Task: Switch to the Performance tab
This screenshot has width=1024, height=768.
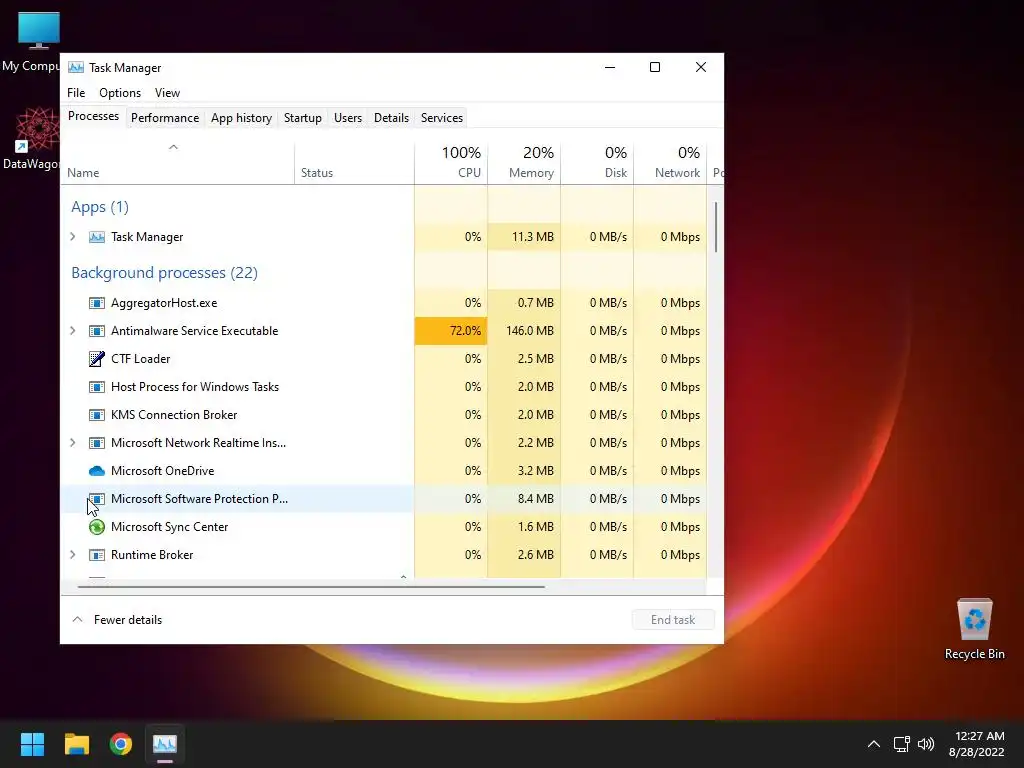Action: coord(165,118)
